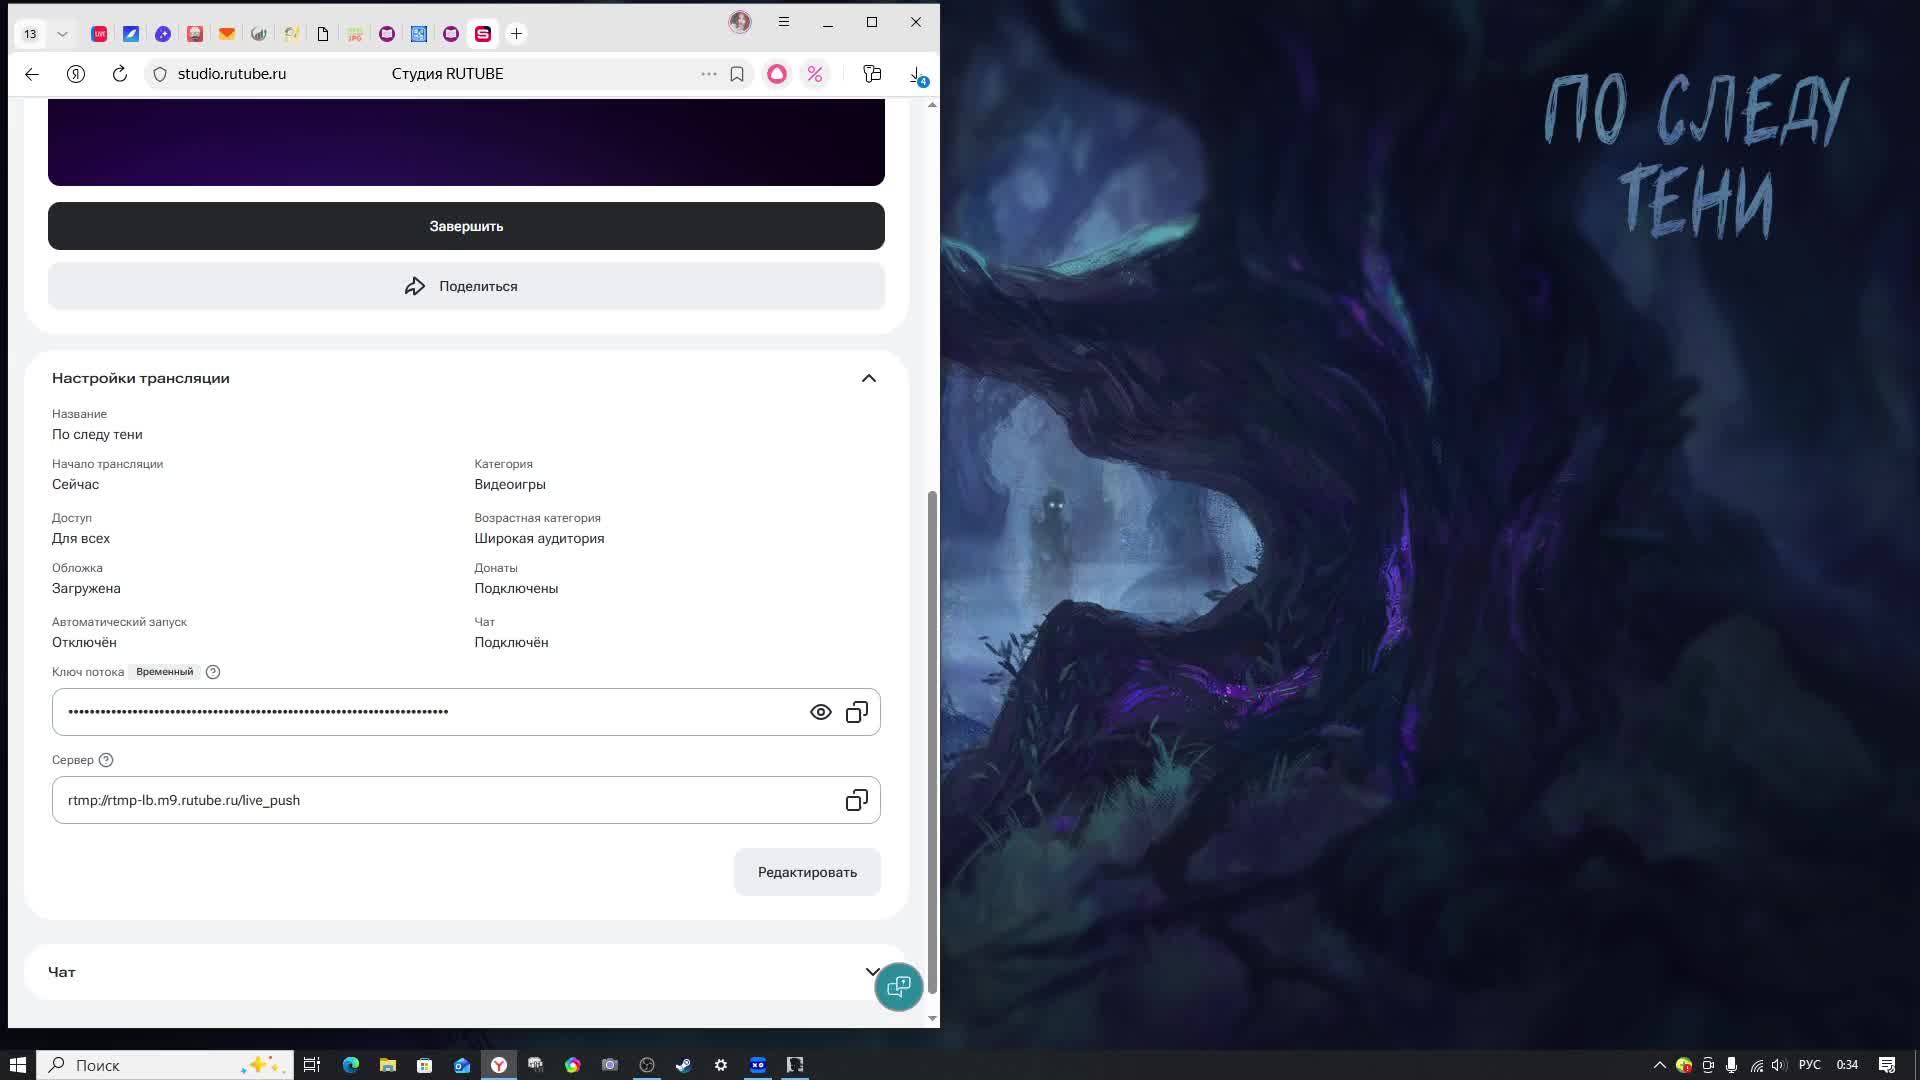The image size is (1920, 1080).
Task: Copy the stream key to clipboard
Action: (x=857, y=712)
